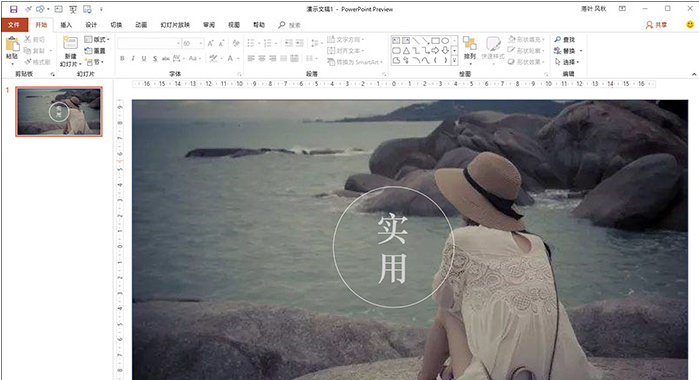The image size is (699, 380).
Task: Switch to the 插入 Insert tab
Action: 66,25
